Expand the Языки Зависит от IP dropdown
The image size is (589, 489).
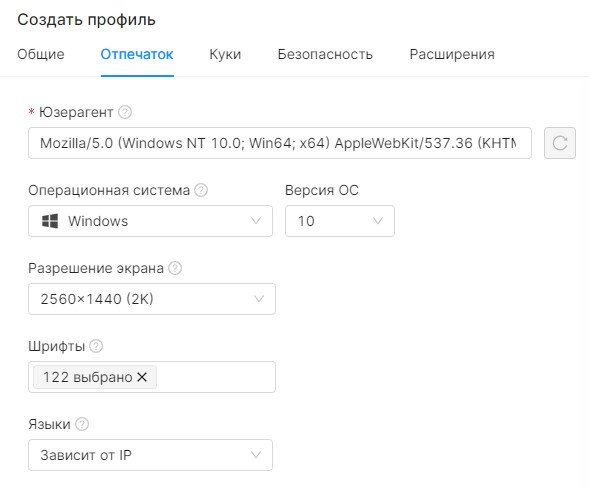[x=150, y=455]
